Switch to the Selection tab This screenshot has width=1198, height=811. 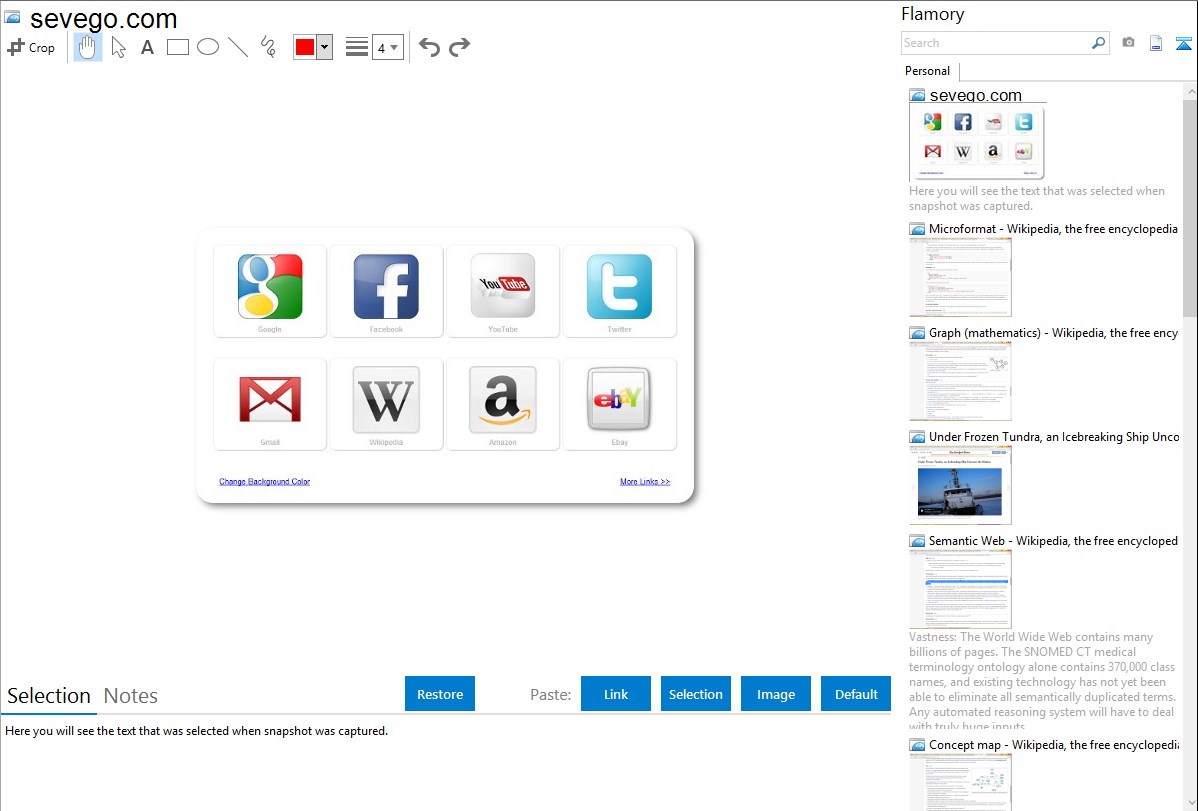tap(49, 696)
